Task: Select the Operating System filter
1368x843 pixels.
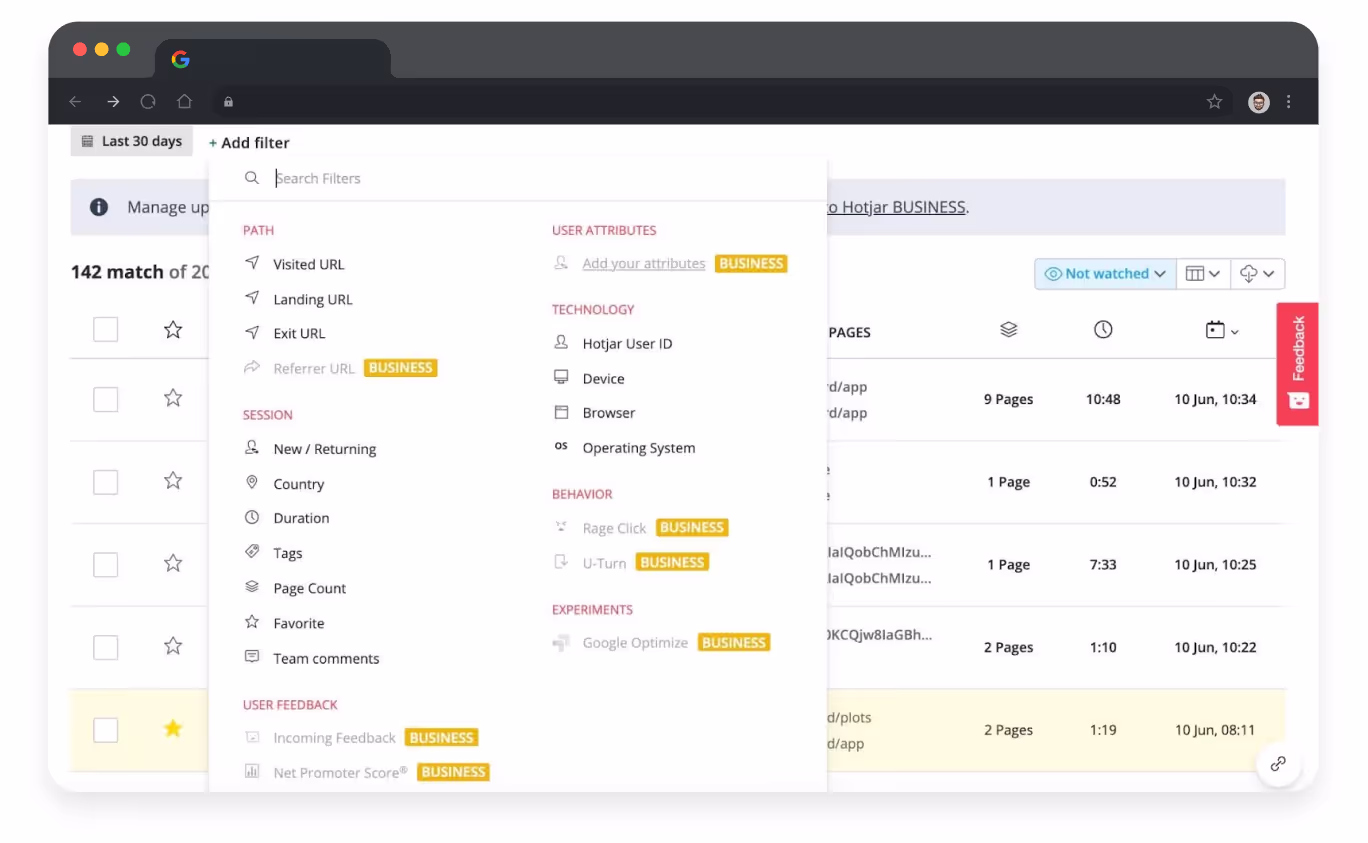Action: click(x=638, y=447)
